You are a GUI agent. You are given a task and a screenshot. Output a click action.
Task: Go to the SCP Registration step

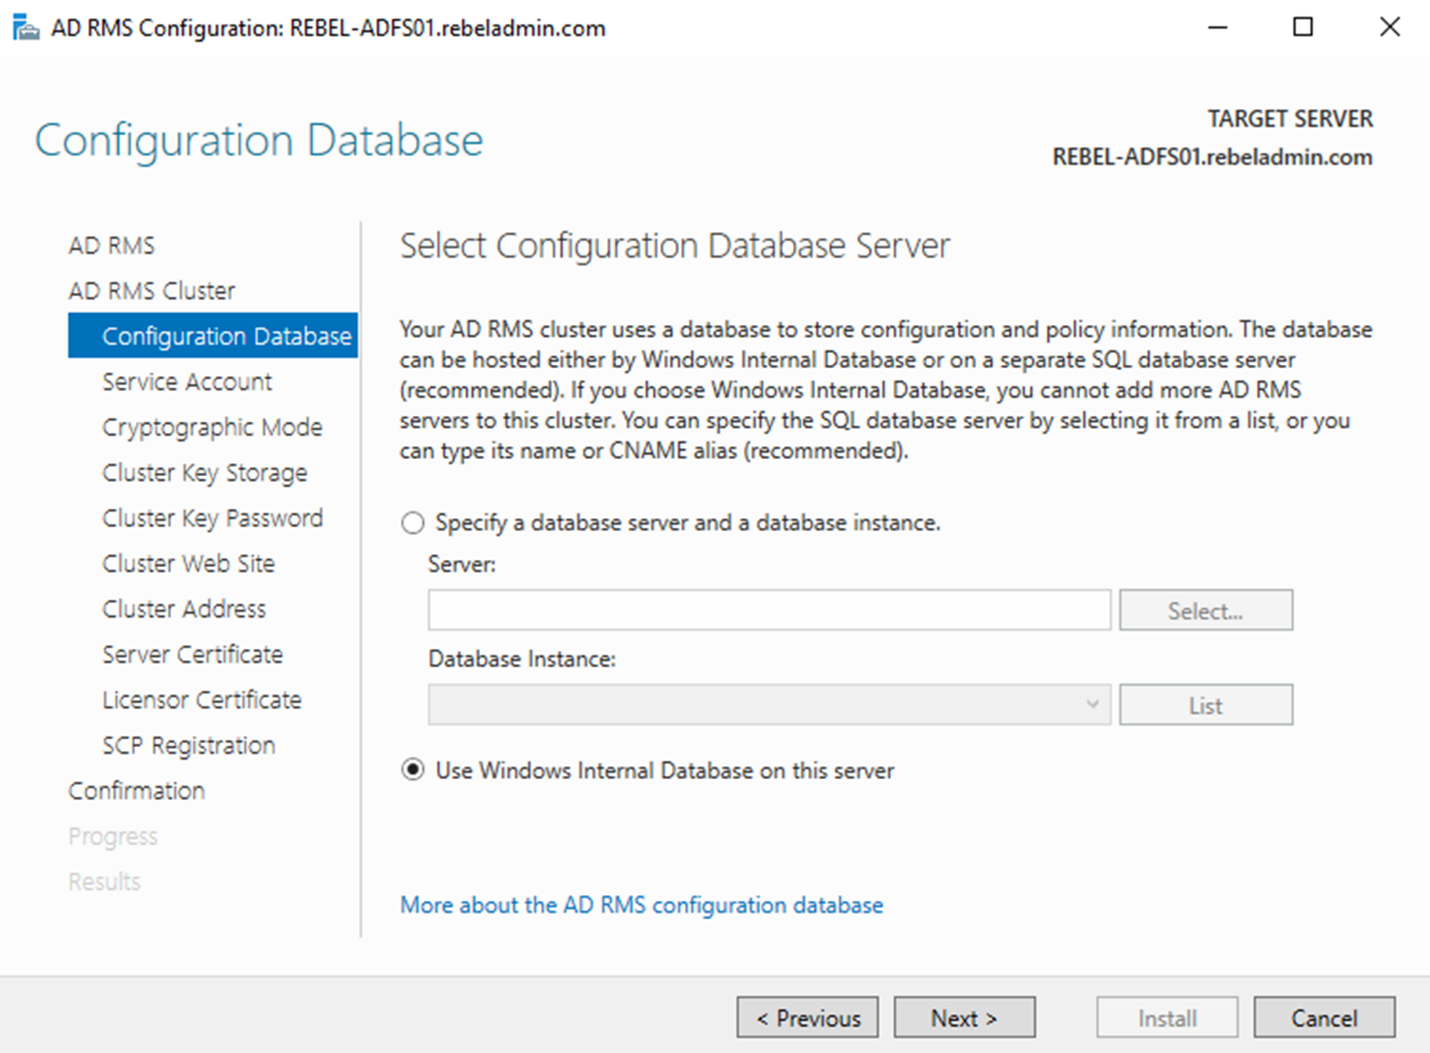click(x=188, y=746)
